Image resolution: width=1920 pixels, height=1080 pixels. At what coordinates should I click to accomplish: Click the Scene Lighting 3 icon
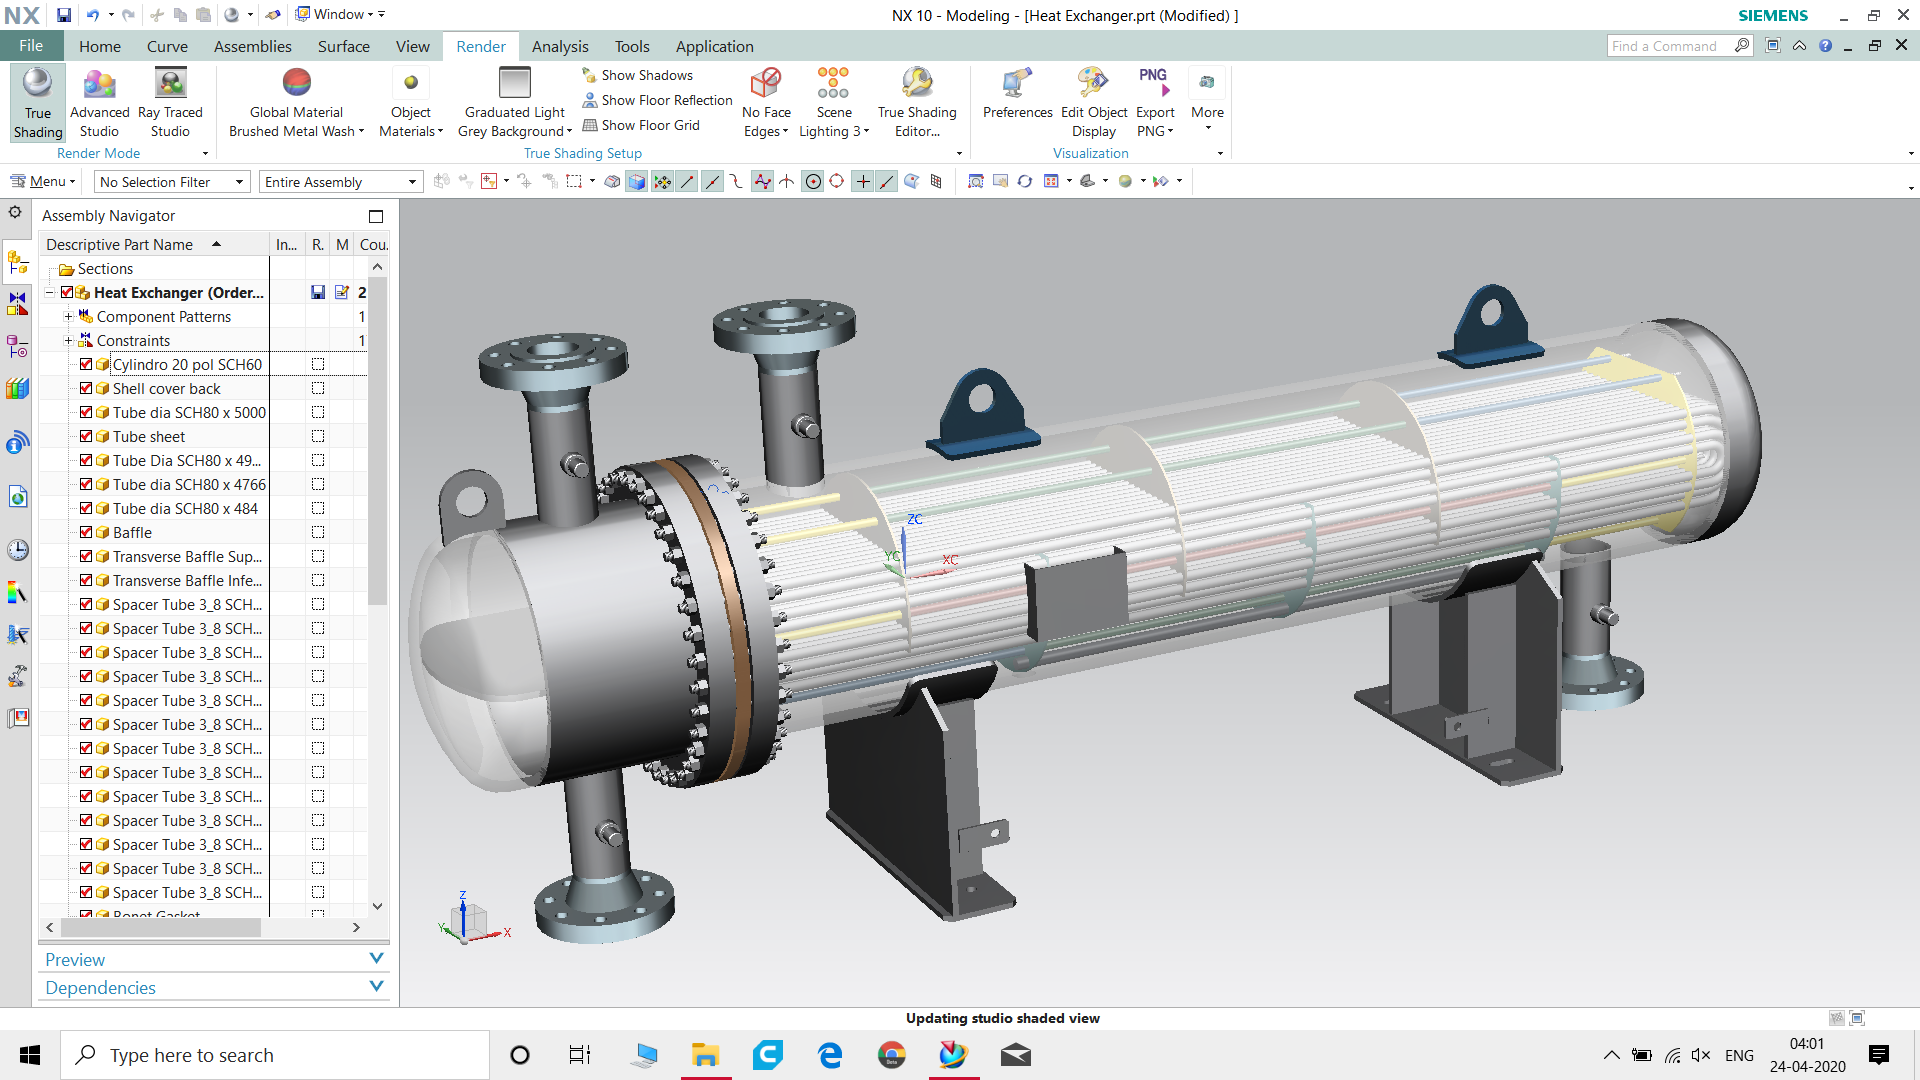pos(833,82)
